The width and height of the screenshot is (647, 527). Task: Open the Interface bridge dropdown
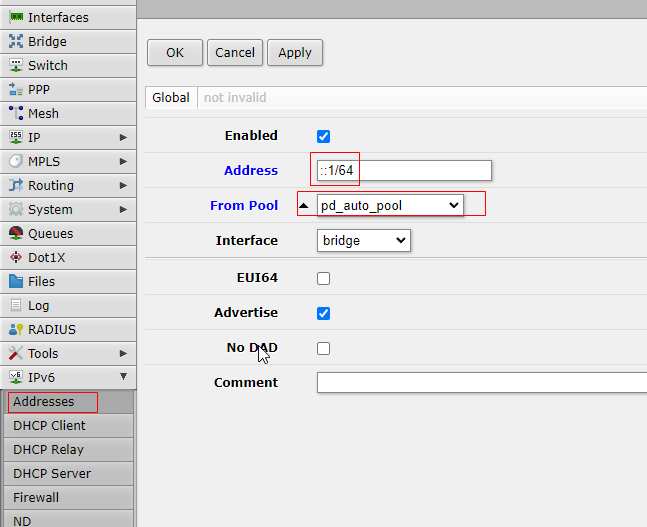pyautogui.click(x=364, y=240)
